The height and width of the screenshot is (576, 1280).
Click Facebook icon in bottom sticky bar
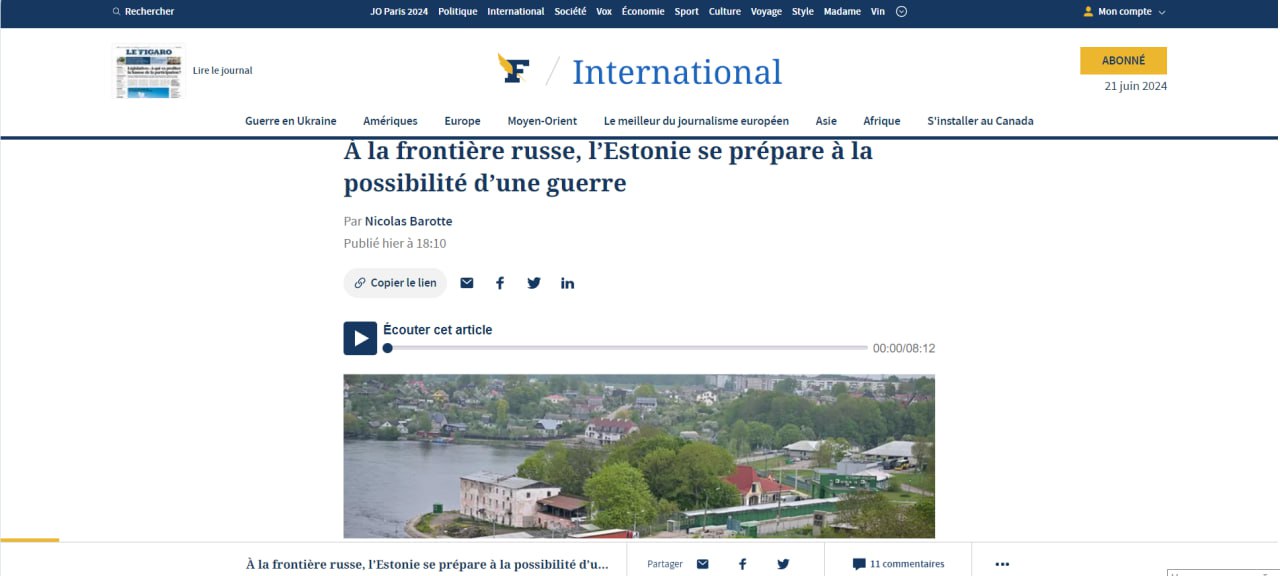pos(742,564)
